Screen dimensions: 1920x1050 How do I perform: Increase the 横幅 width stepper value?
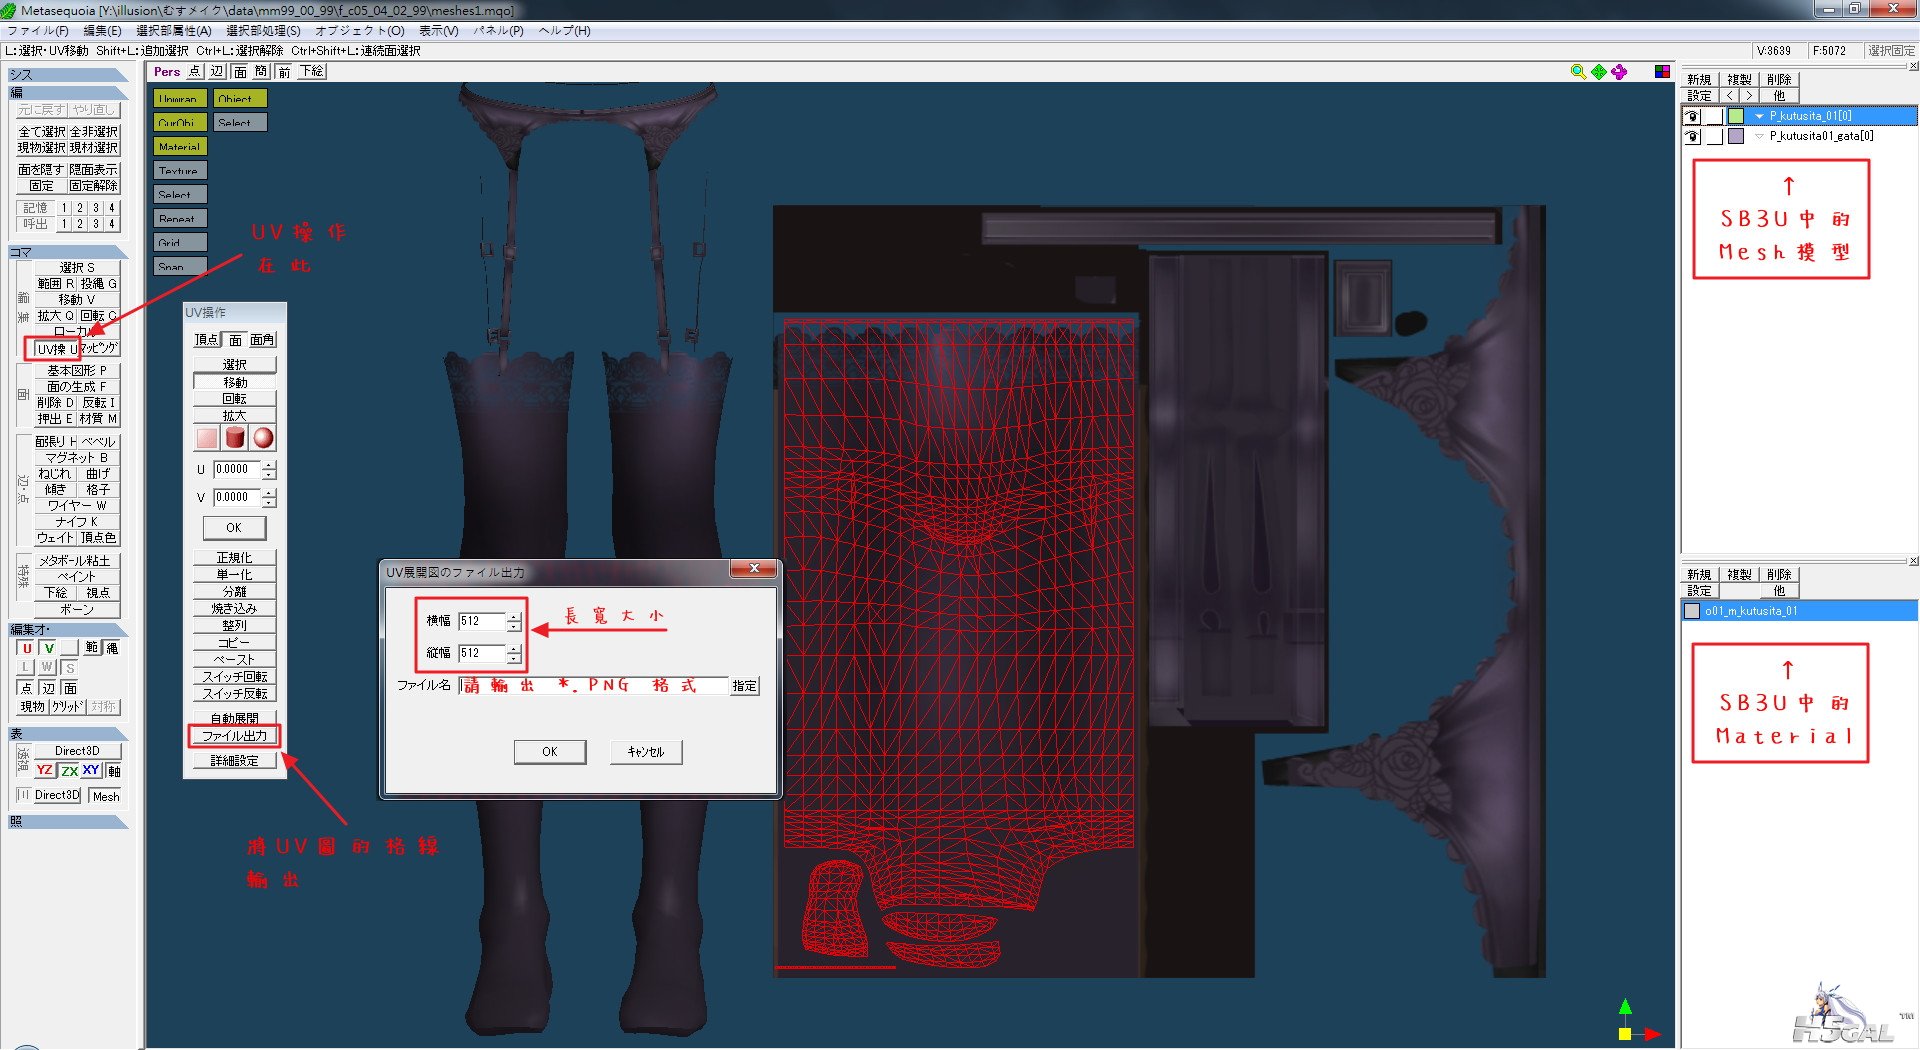pos(514,617)
